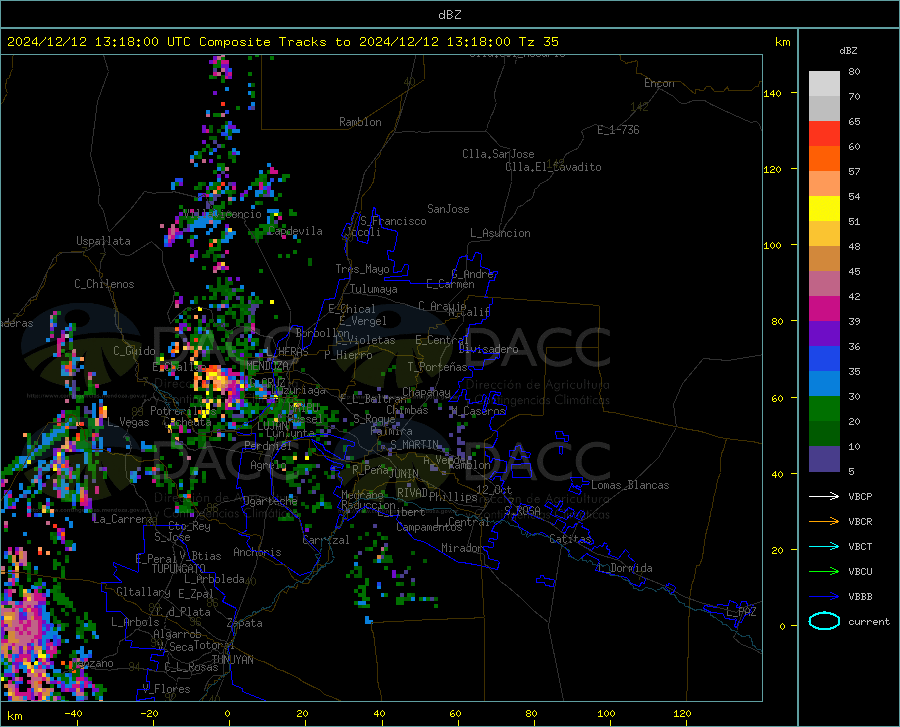Click the 'current' legend label
The height and width of the screenshot is (727, 900).
click(869, 621)
